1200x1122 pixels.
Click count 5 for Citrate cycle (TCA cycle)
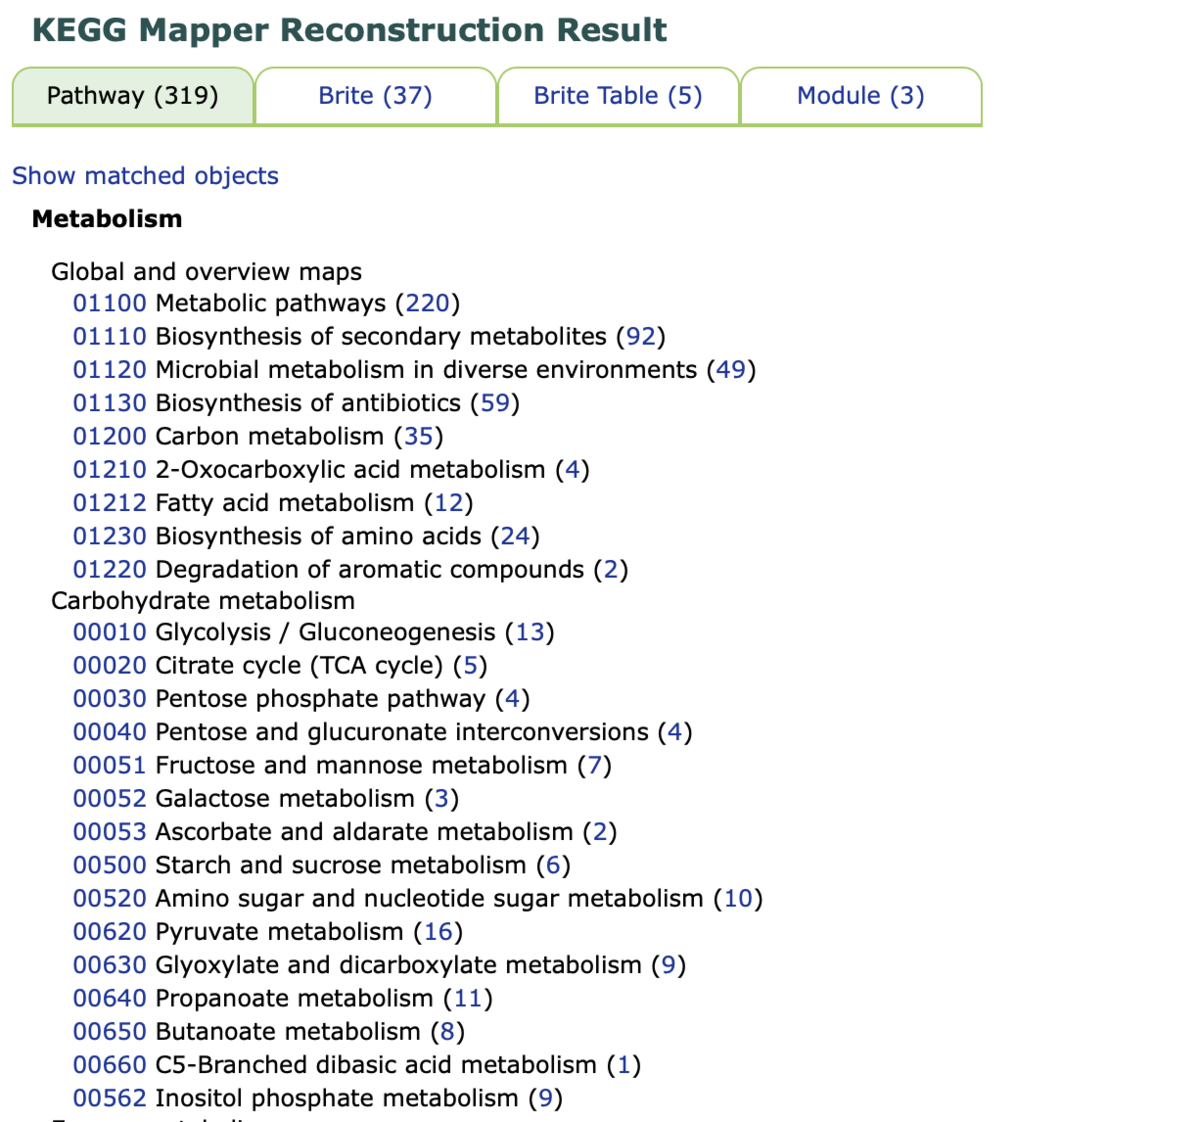tap(470, 665)
